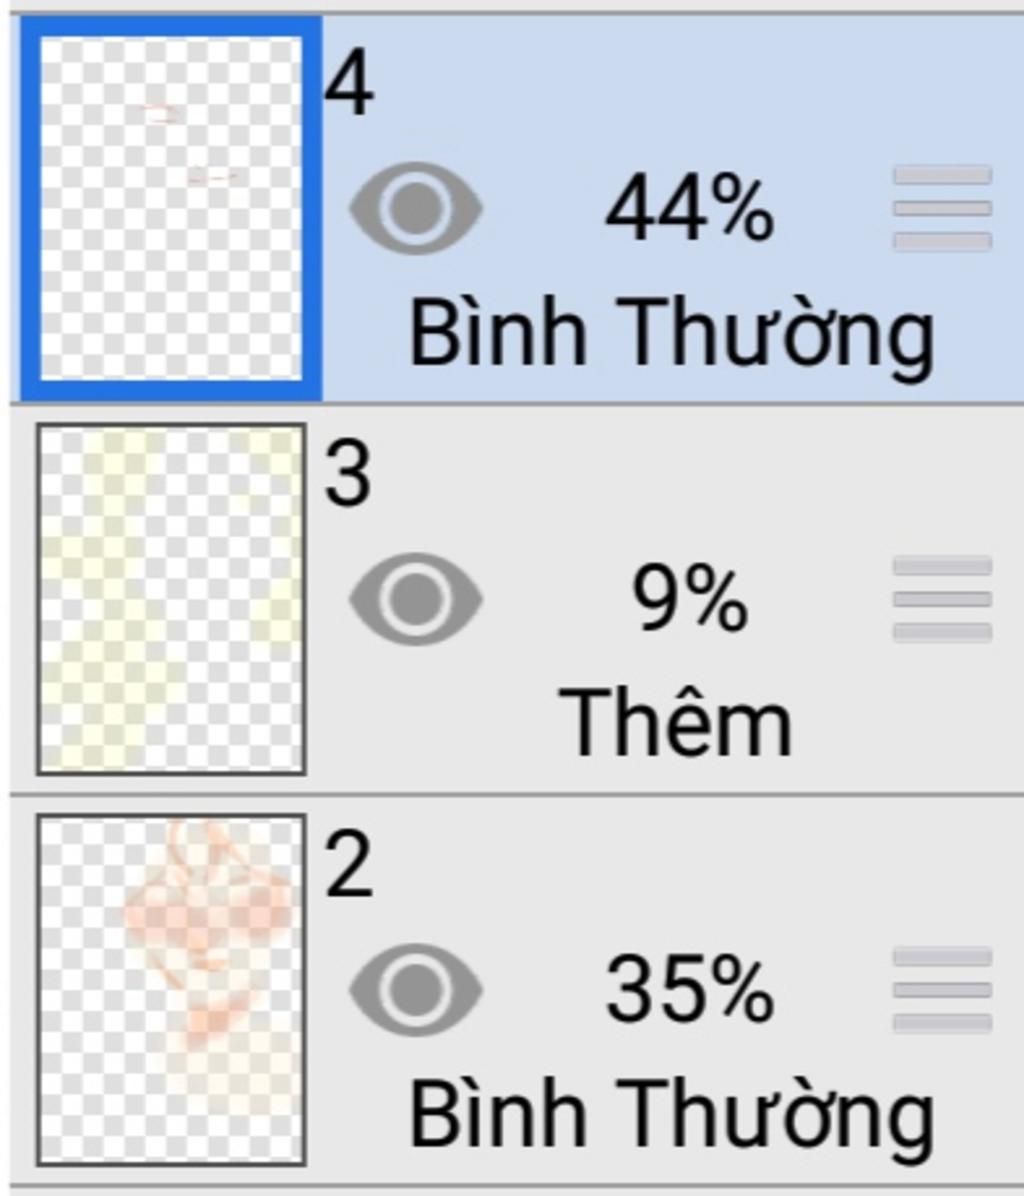Viewport: 1024px width, 1196px height.
Task: Hide layer 2 with the eye icon
Action: [x=415, y=988]
